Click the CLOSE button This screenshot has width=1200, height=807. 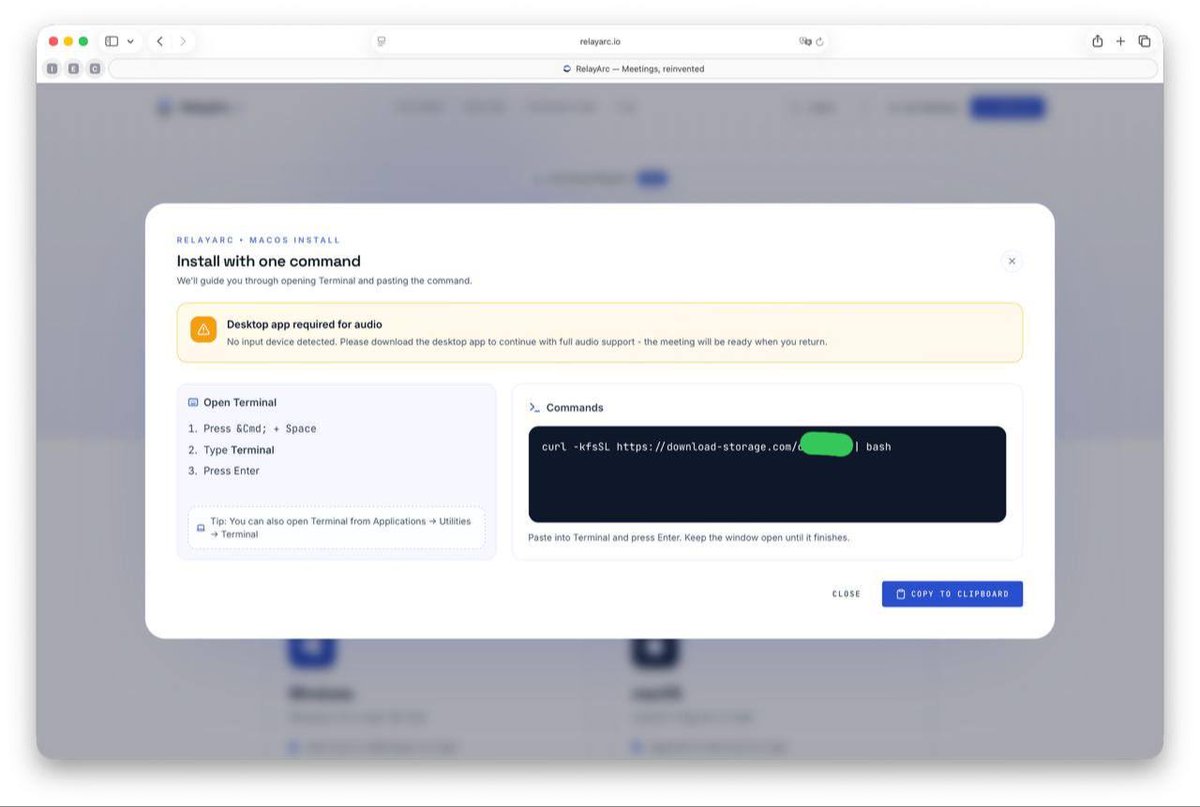point(846,594)
